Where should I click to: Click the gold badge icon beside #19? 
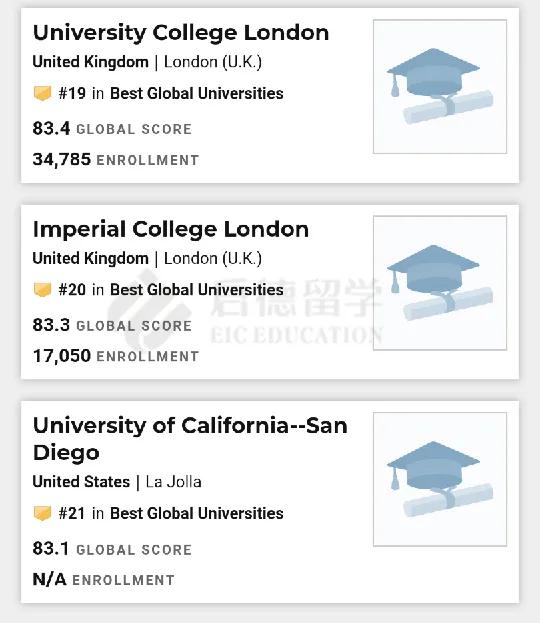click(x=42, y=93)
